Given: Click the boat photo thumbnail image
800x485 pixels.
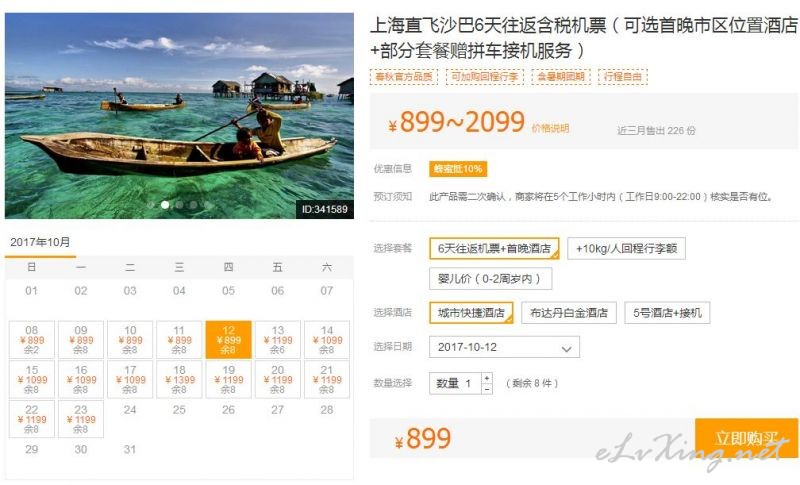Looking at the screenshot, I should (179, 116).
